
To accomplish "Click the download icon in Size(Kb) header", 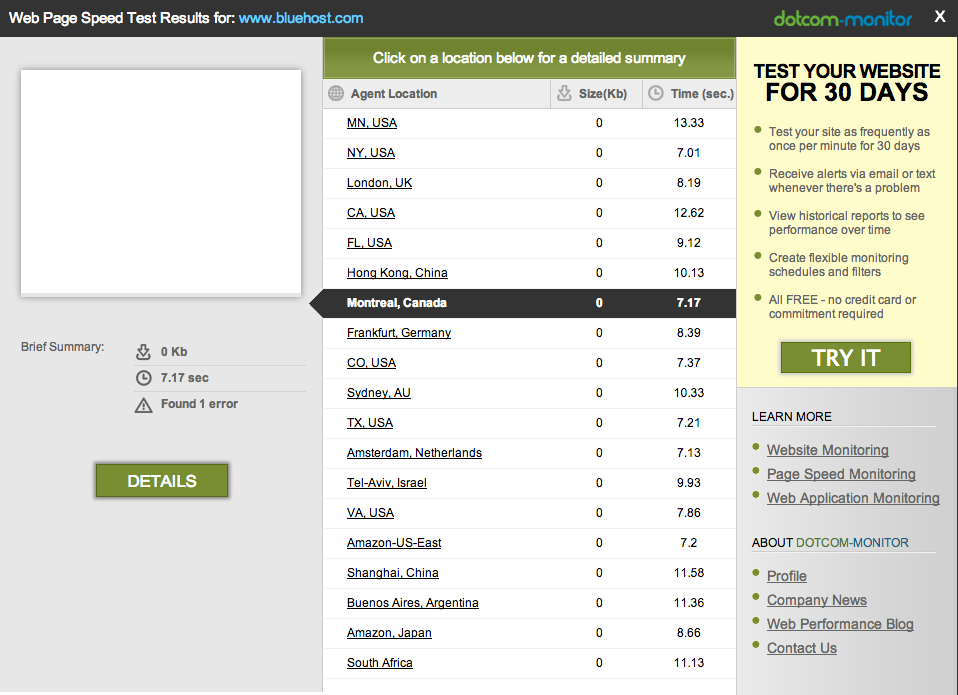I will [565, 93].
